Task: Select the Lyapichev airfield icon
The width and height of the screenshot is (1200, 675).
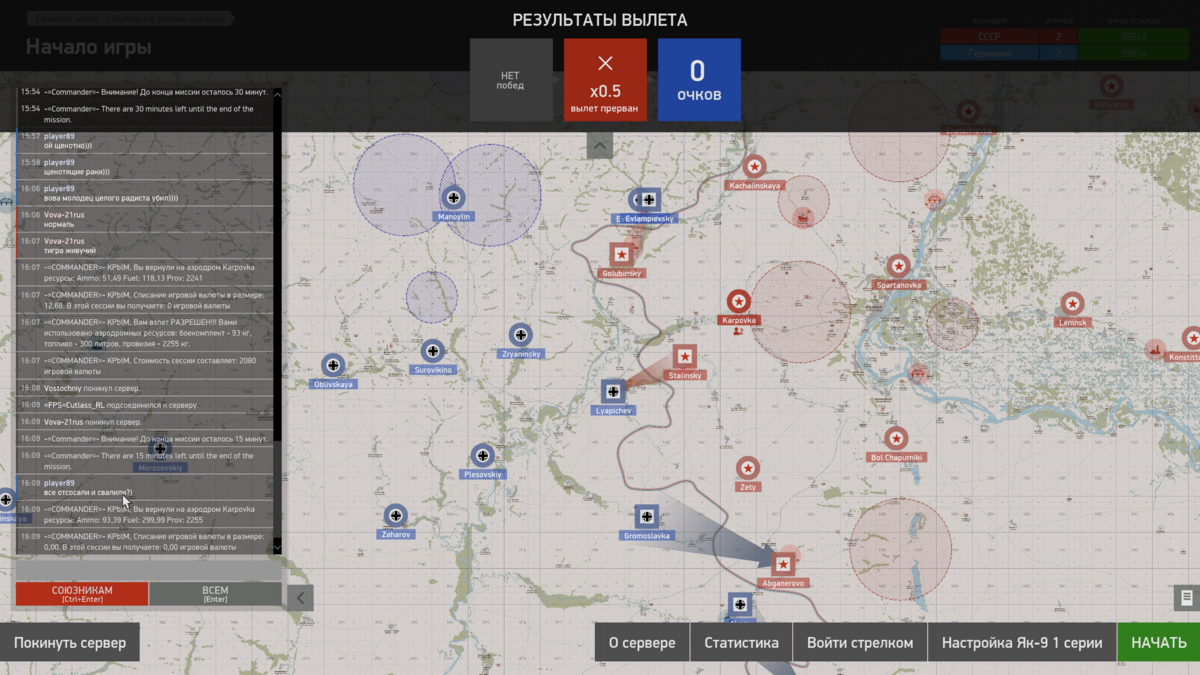Action: click(614, 391)
